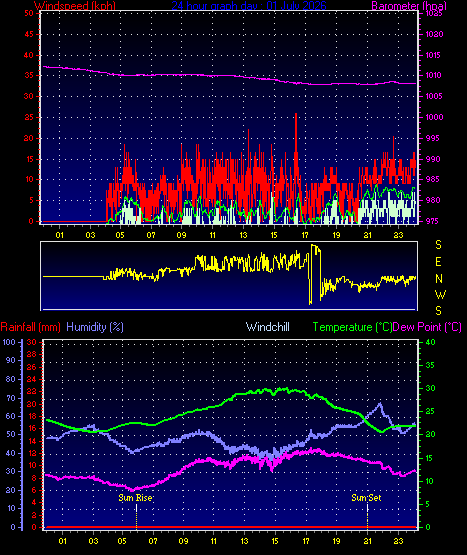Viewport: 467px width, 555px height.
Task: Click the 1000 barometer scale value
Action: coord(434,117)
